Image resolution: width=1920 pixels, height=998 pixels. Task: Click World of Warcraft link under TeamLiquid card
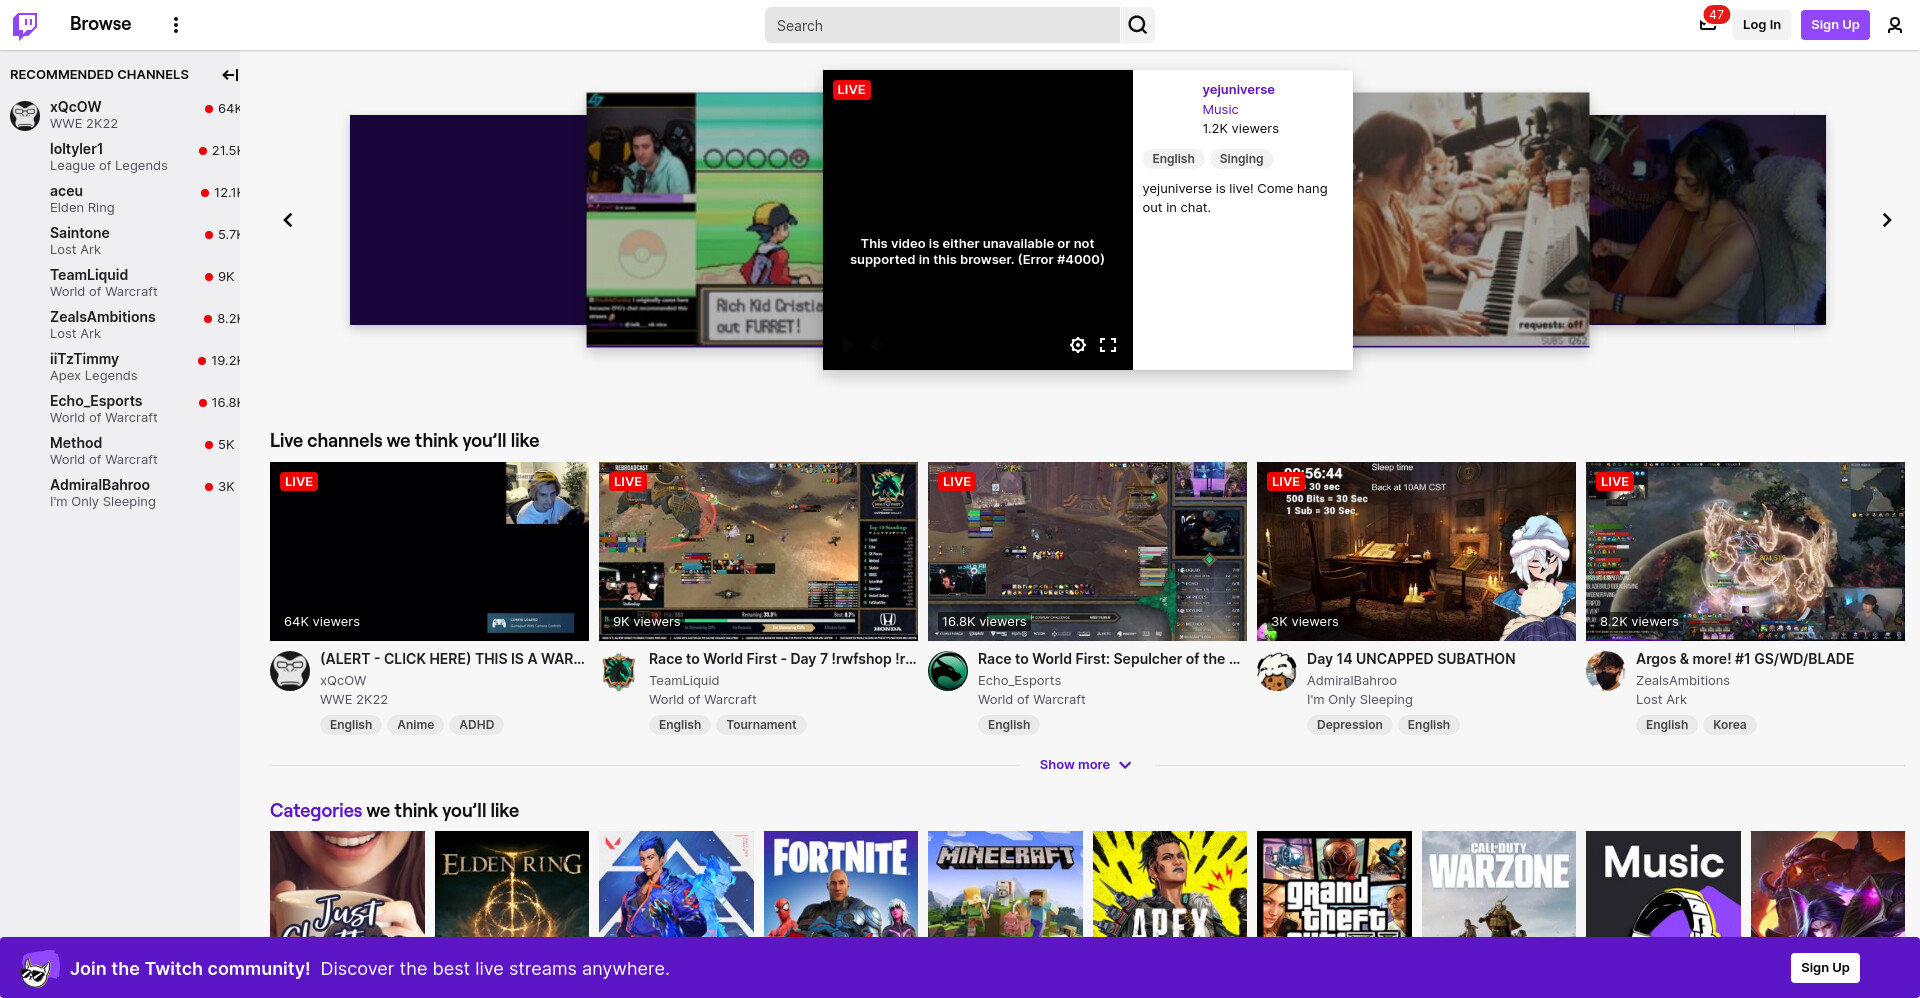702,700
